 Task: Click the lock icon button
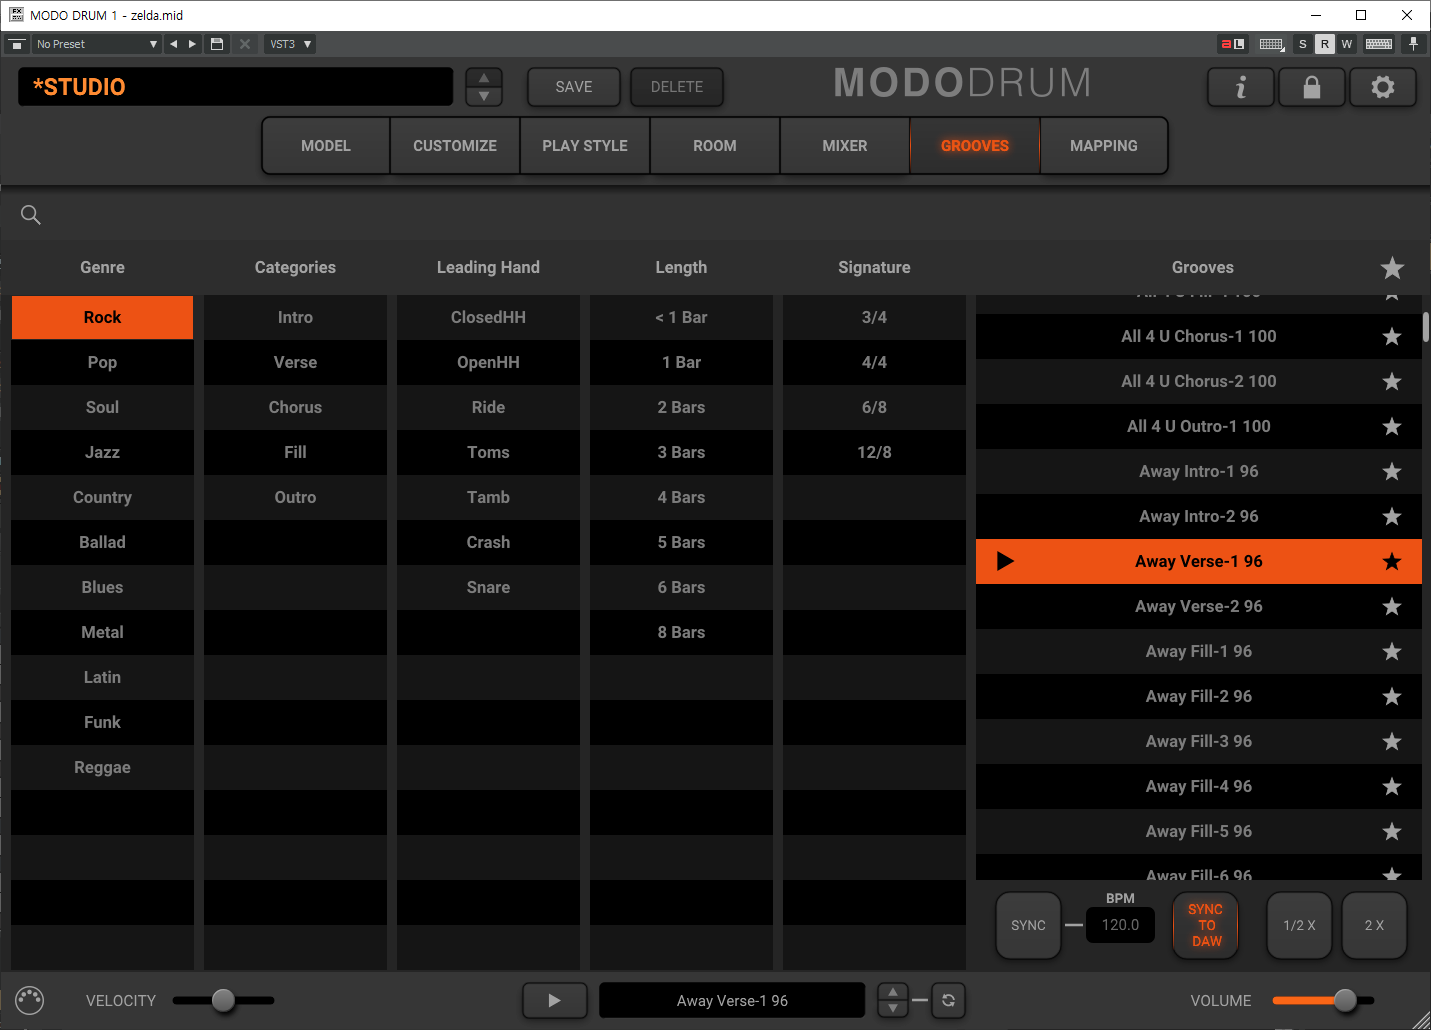point(1312,87)
